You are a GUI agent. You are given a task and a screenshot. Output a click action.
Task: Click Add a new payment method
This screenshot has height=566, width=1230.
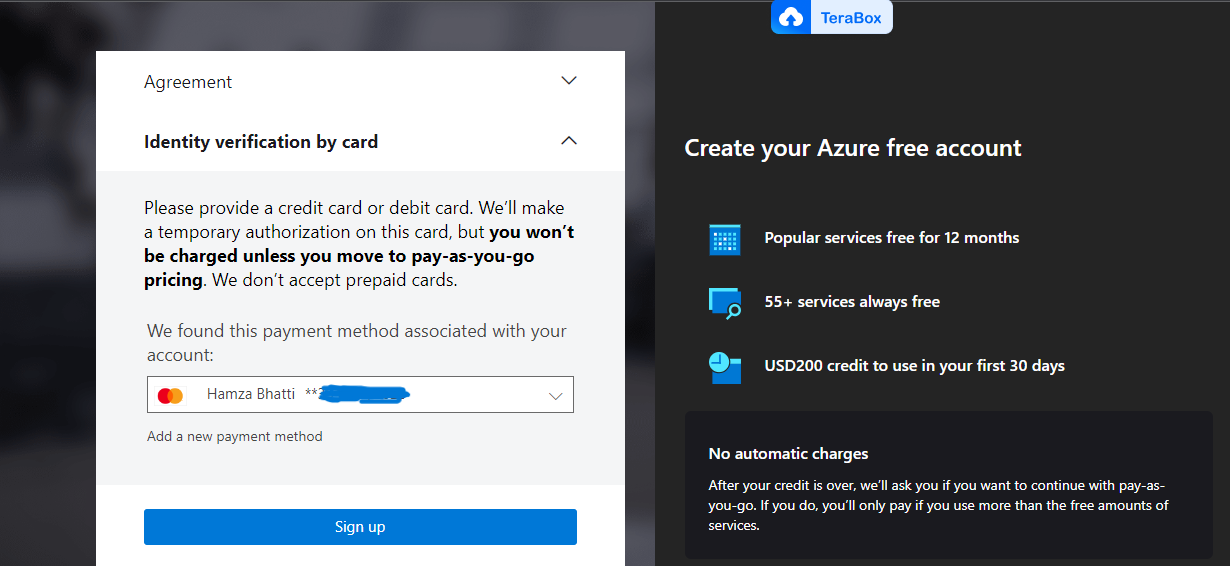pos(235,436)
